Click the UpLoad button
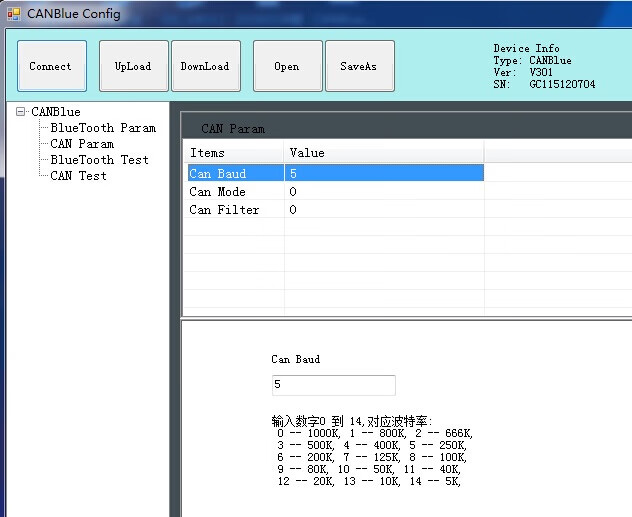This screenshot has height=517, width=632. [133, 66]
